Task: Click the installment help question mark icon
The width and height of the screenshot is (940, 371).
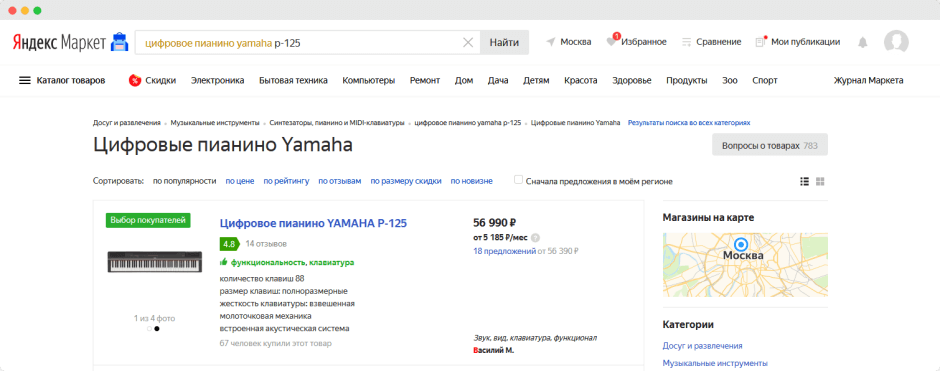Action: [x=535, y=237]
